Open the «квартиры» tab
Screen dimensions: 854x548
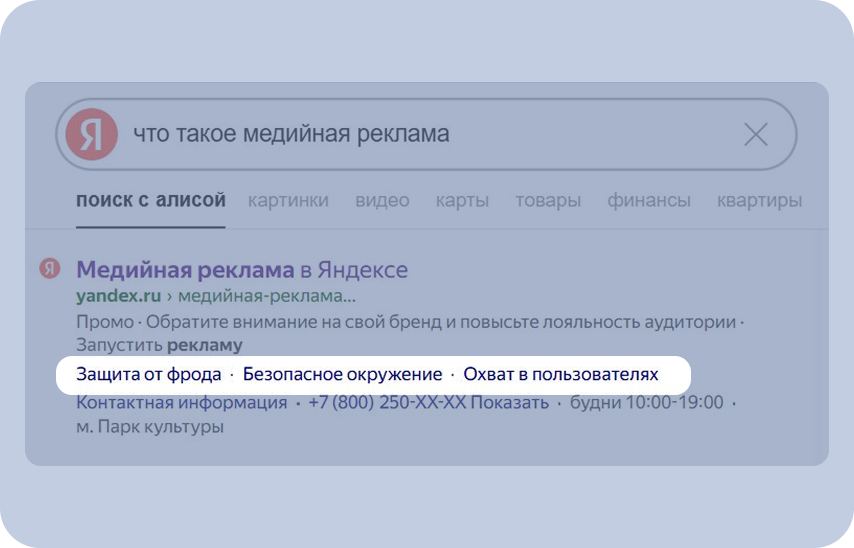point(759,200)
